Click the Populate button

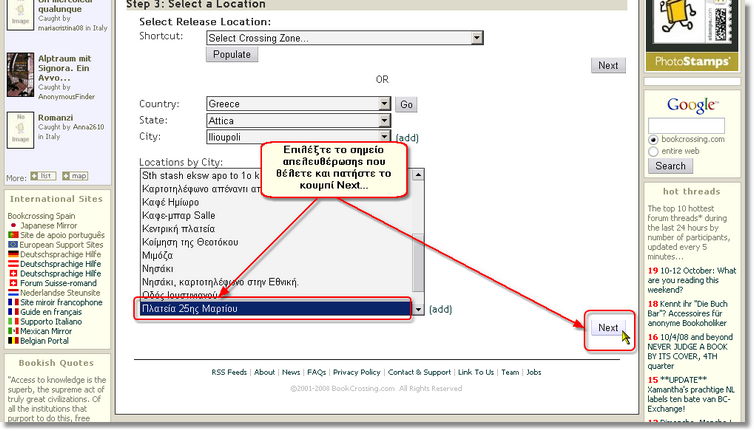[x=231, y=55]
